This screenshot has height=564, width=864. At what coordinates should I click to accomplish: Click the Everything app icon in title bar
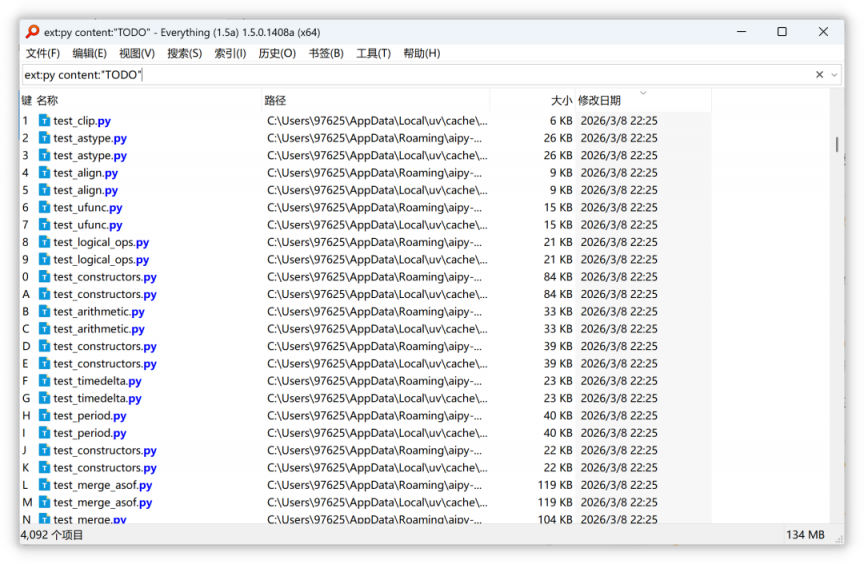coord(33,32)
